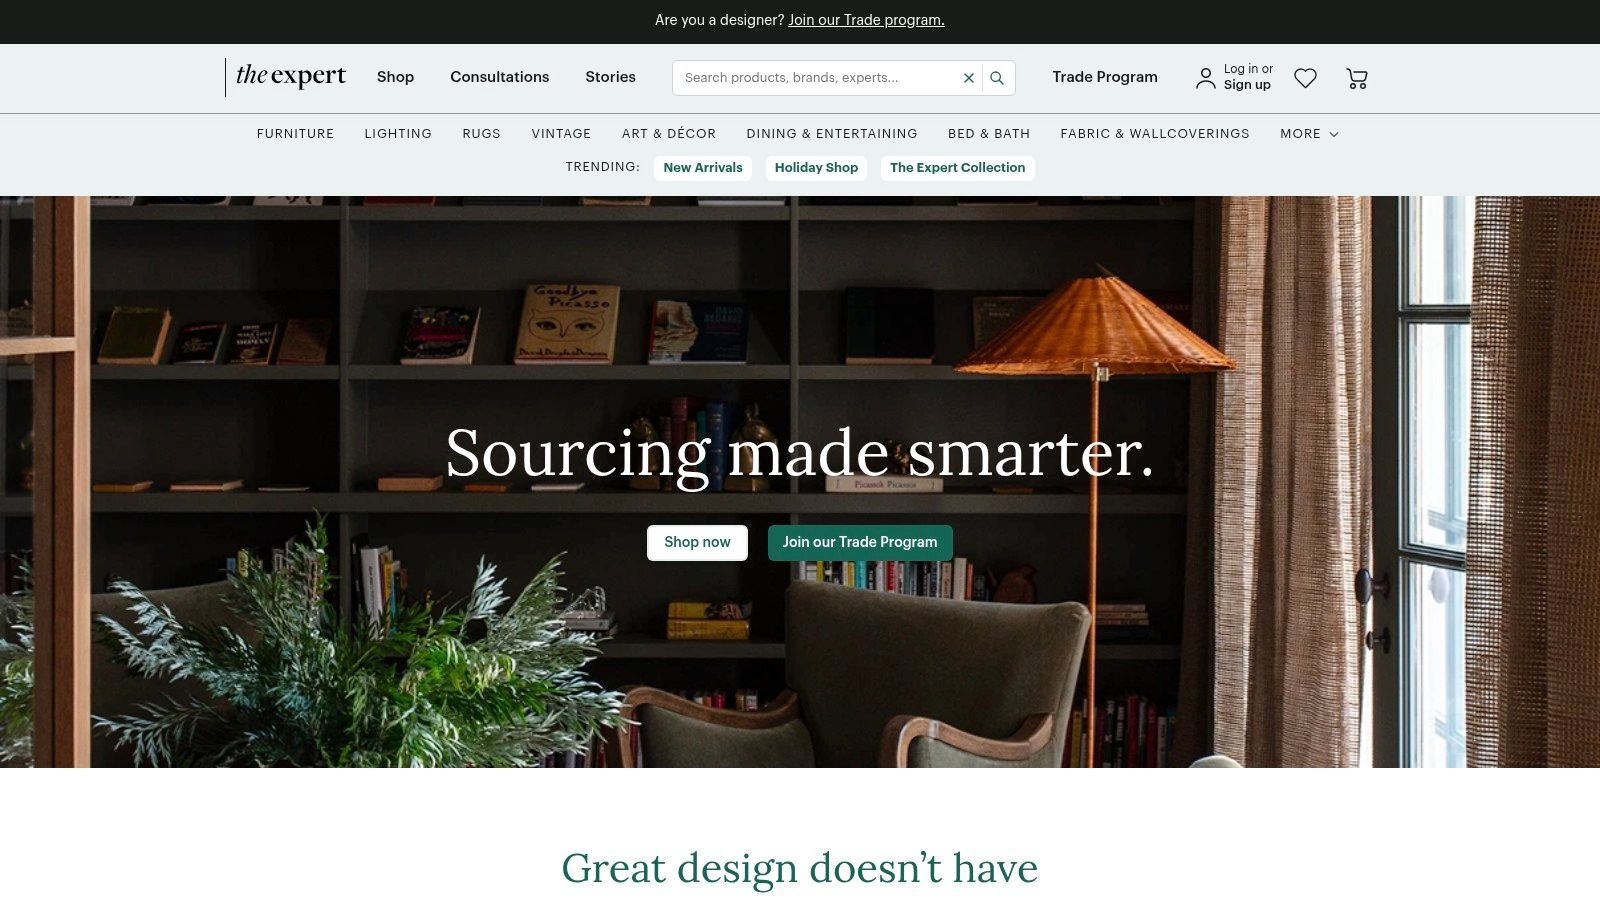Viewport: 1600px width, 900px height.
Task: Follow the top banner Trade program link
Action: [866, 20]
